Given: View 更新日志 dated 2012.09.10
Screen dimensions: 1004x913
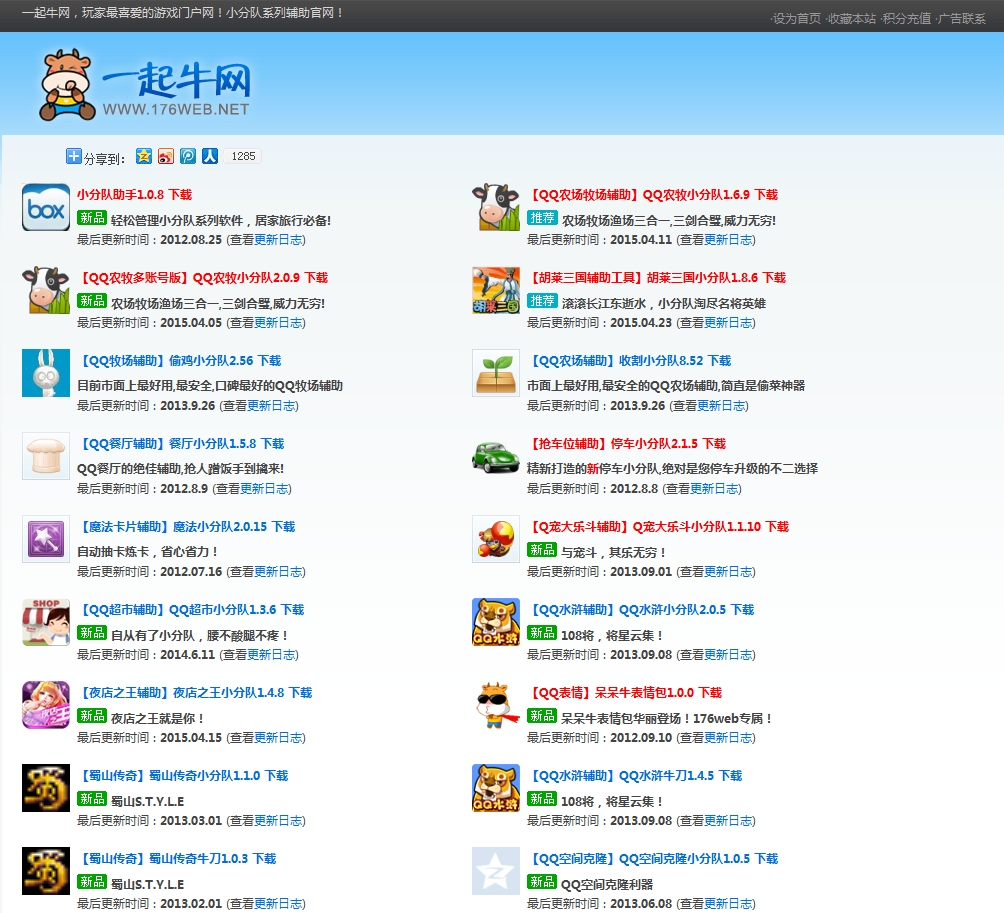Looking at the screenshot, I should click(728, 738).
